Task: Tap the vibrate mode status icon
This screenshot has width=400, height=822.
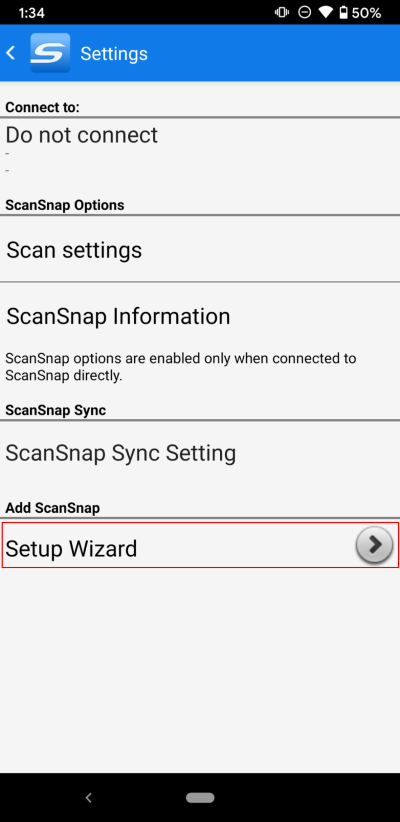Action: click(282, 13)
